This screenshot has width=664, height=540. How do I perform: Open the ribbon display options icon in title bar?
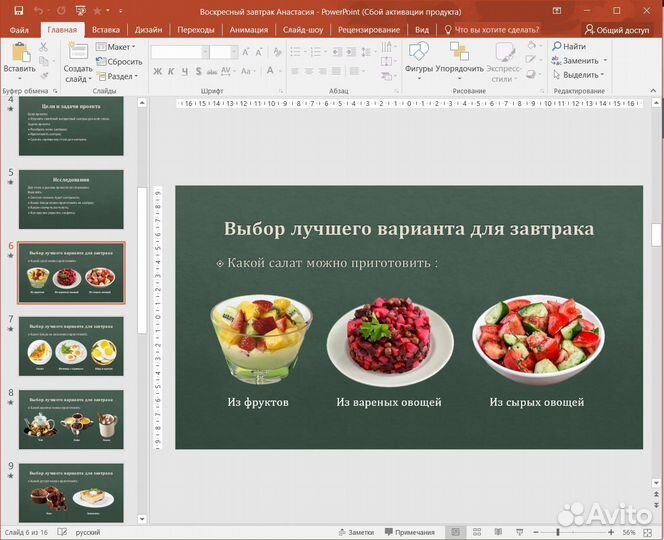(x=557, y=11)
